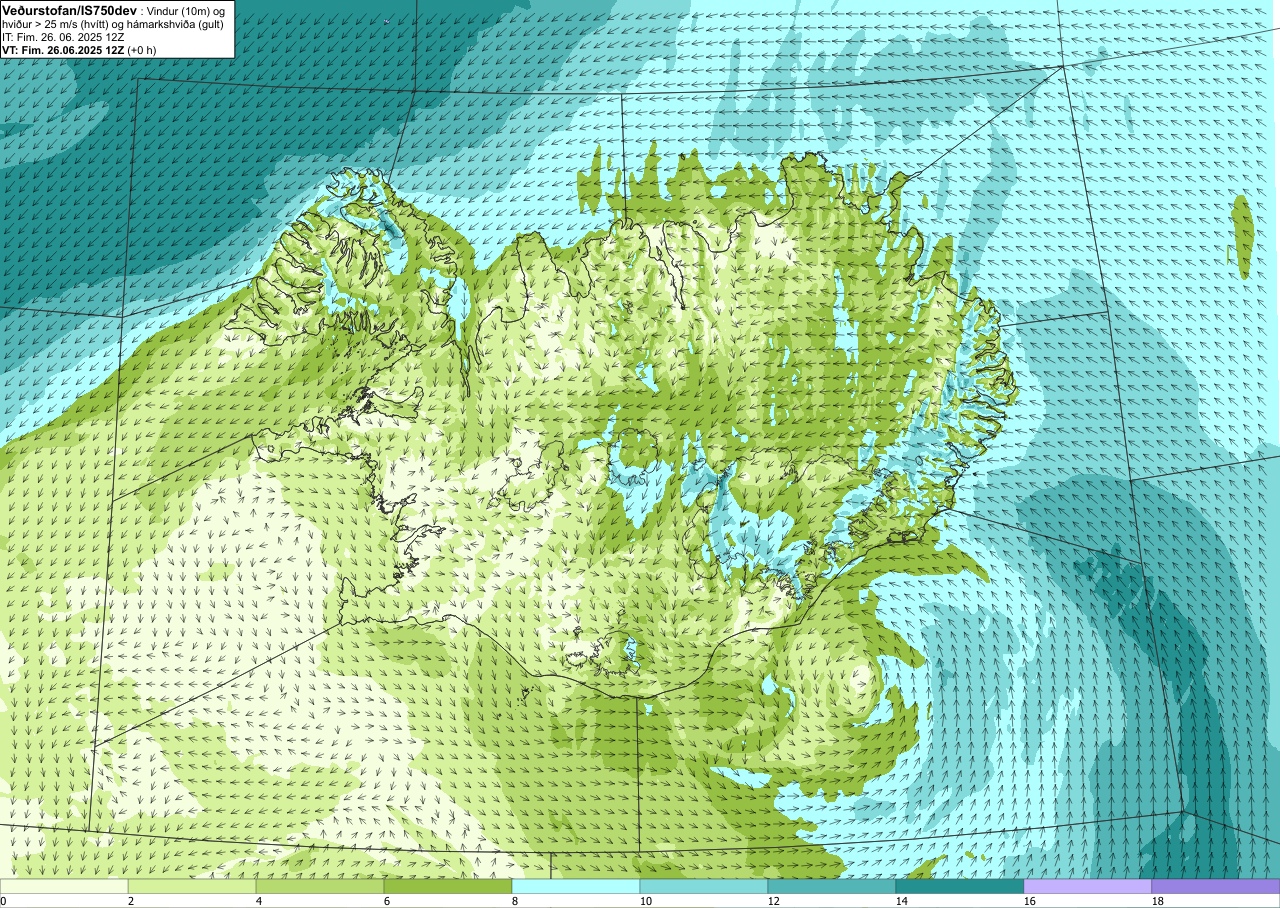
Task: Click the 'Vindur (10m) og' text
Action: (x=185, y=10)
